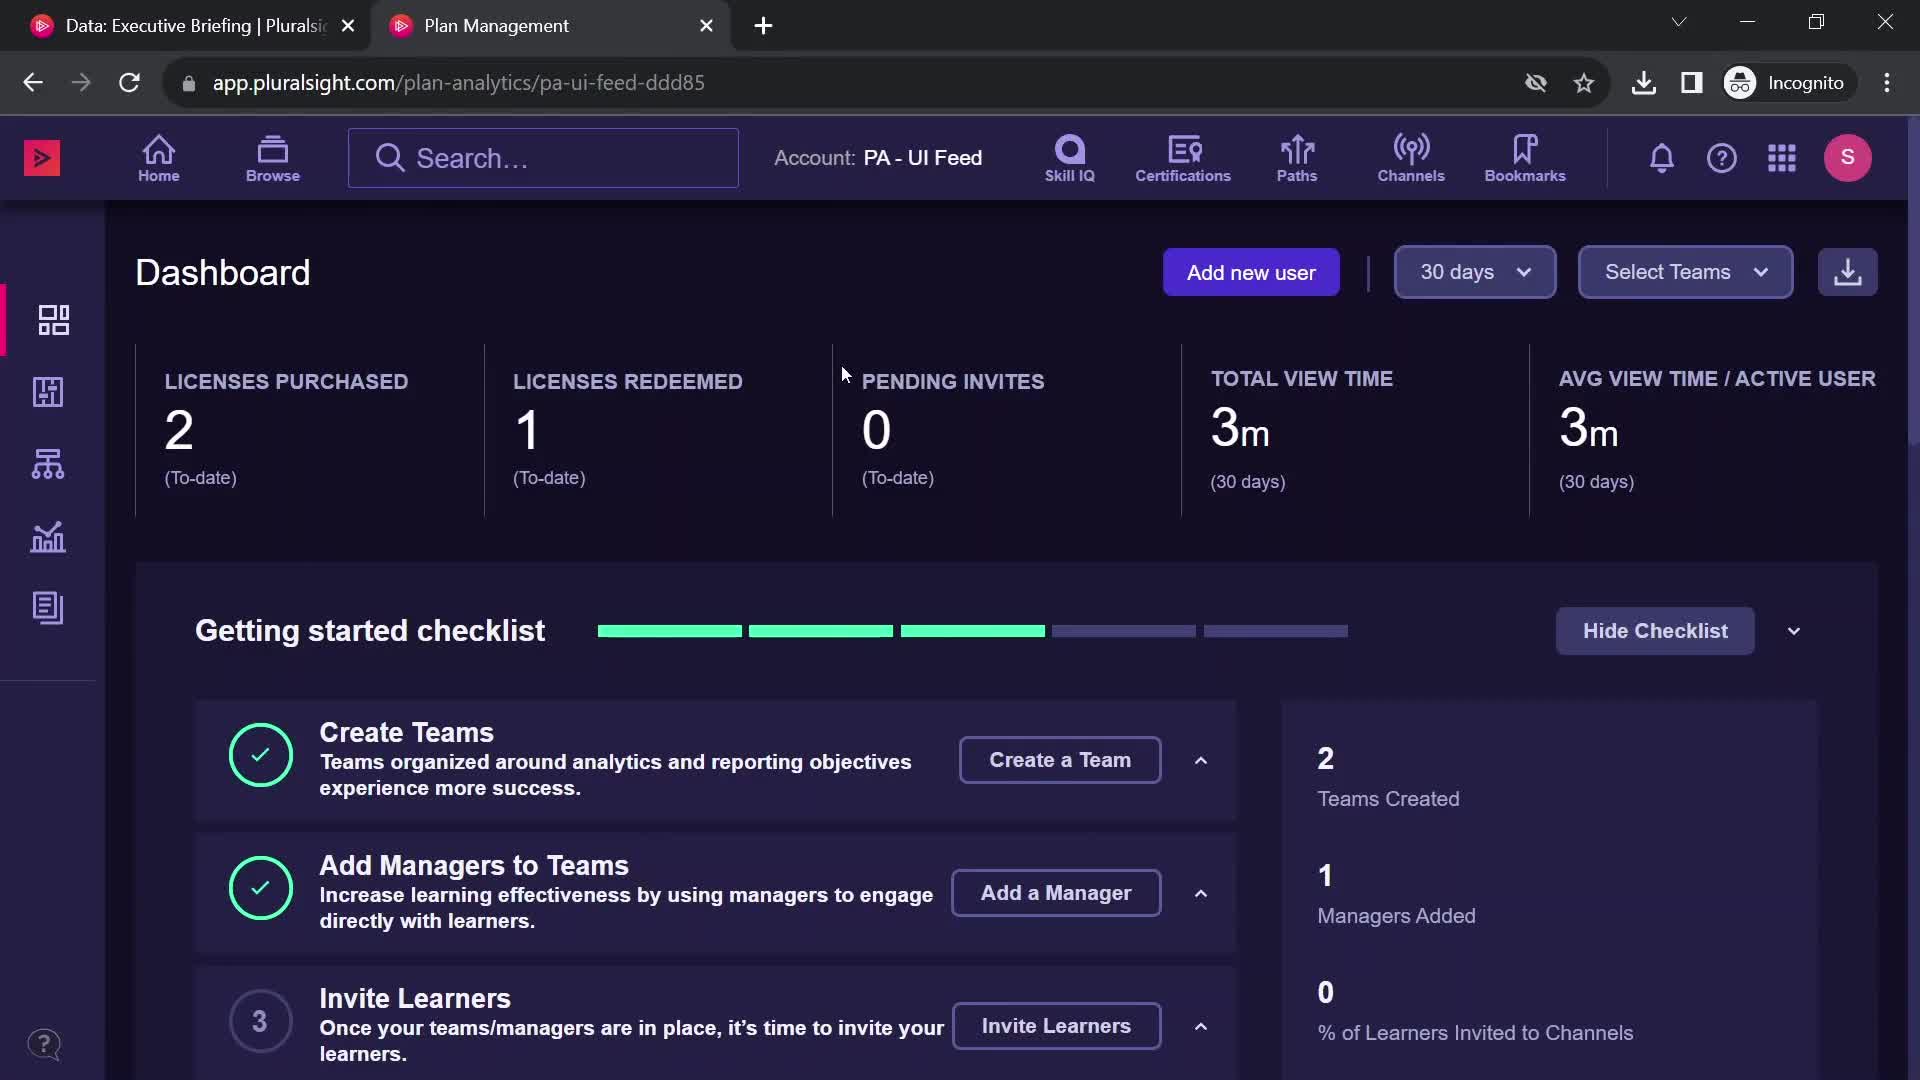Open a new browser tab

click(763, 26)
